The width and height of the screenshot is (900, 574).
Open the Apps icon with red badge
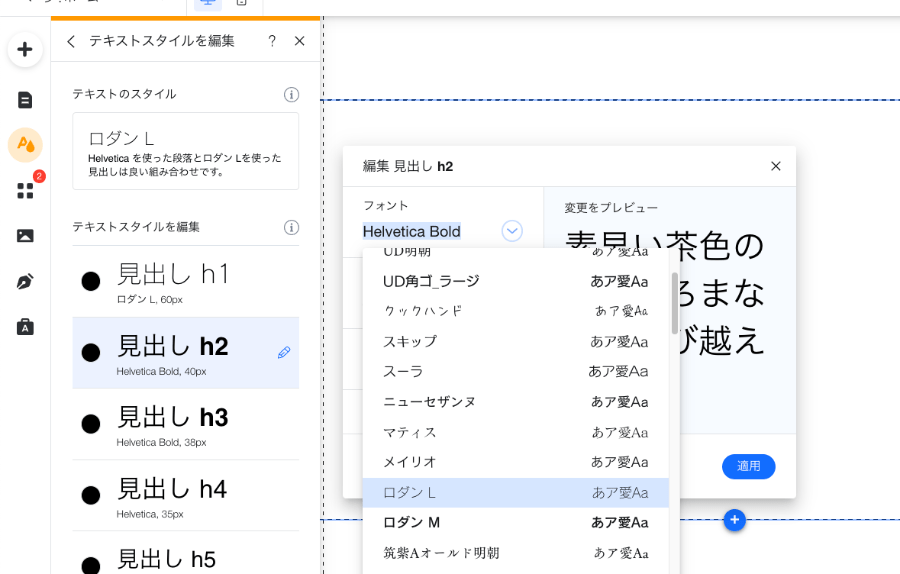click(x=25, y=191)
